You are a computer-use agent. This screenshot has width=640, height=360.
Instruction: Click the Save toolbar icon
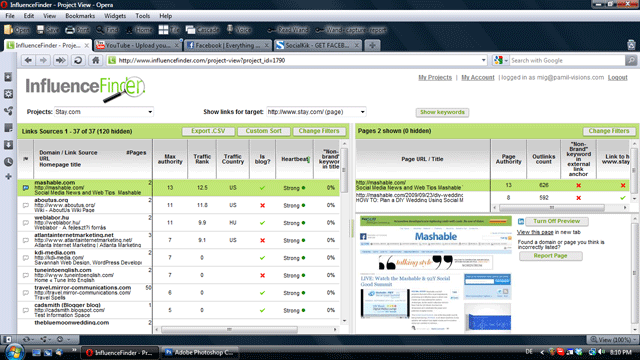(x=48, y=30)
